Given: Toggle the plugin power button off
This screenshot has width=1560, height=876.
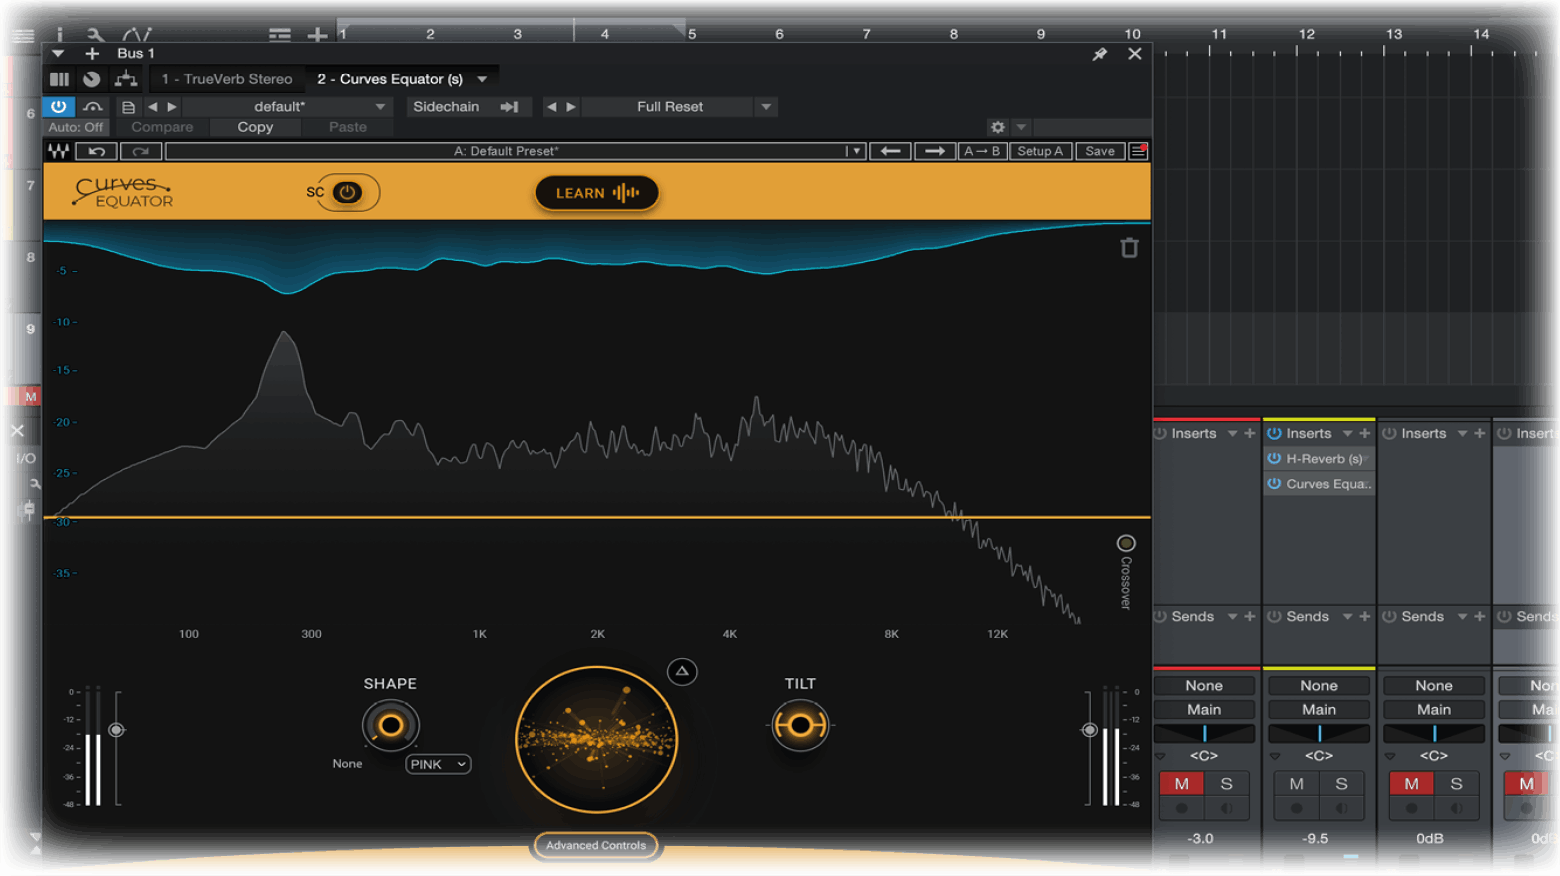Looking at the screenshot, I should click(x=58, y=106).
